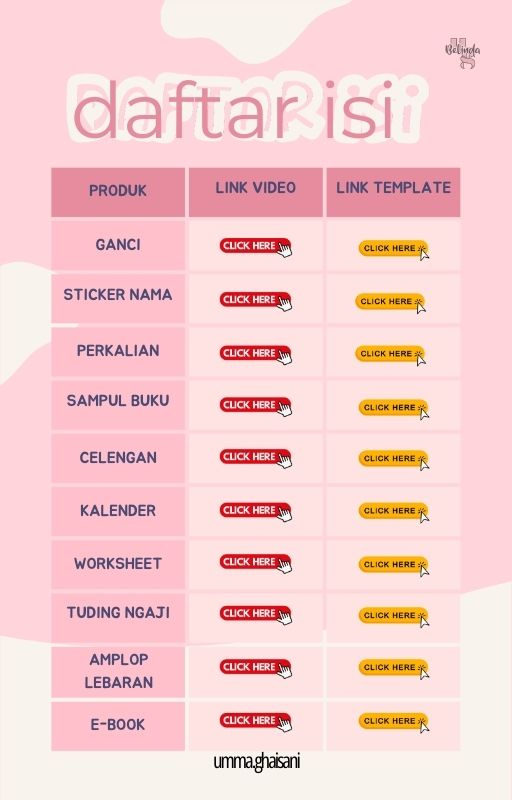Image resolution: width=512 pixels, height=800 pixels.
Task: Click the red video button for GANCI
Action: [x=255, y=246]
